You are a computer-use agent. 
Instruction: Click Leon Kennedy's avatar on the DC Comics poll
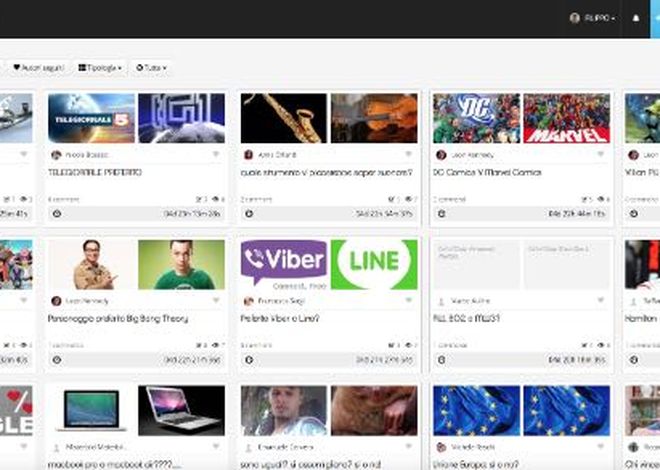441,155
